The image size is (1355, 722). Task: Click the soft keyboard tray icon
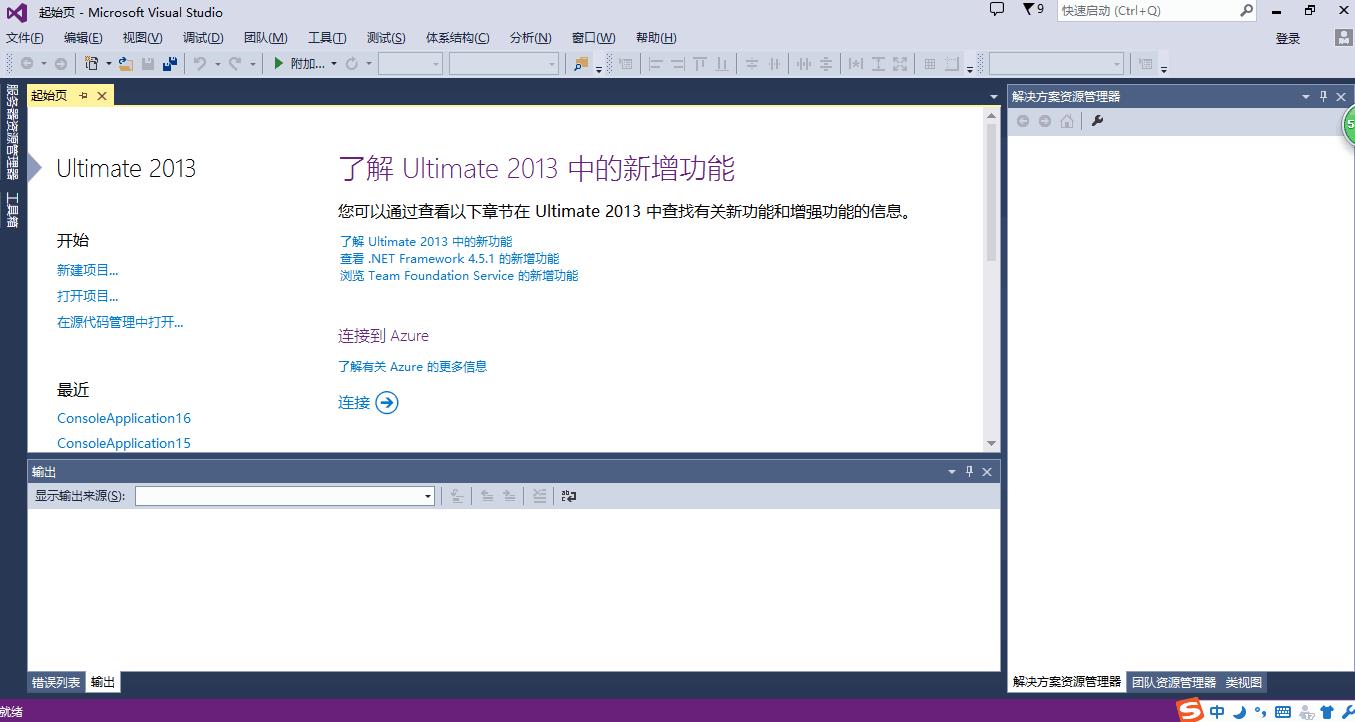point(1283,712)
